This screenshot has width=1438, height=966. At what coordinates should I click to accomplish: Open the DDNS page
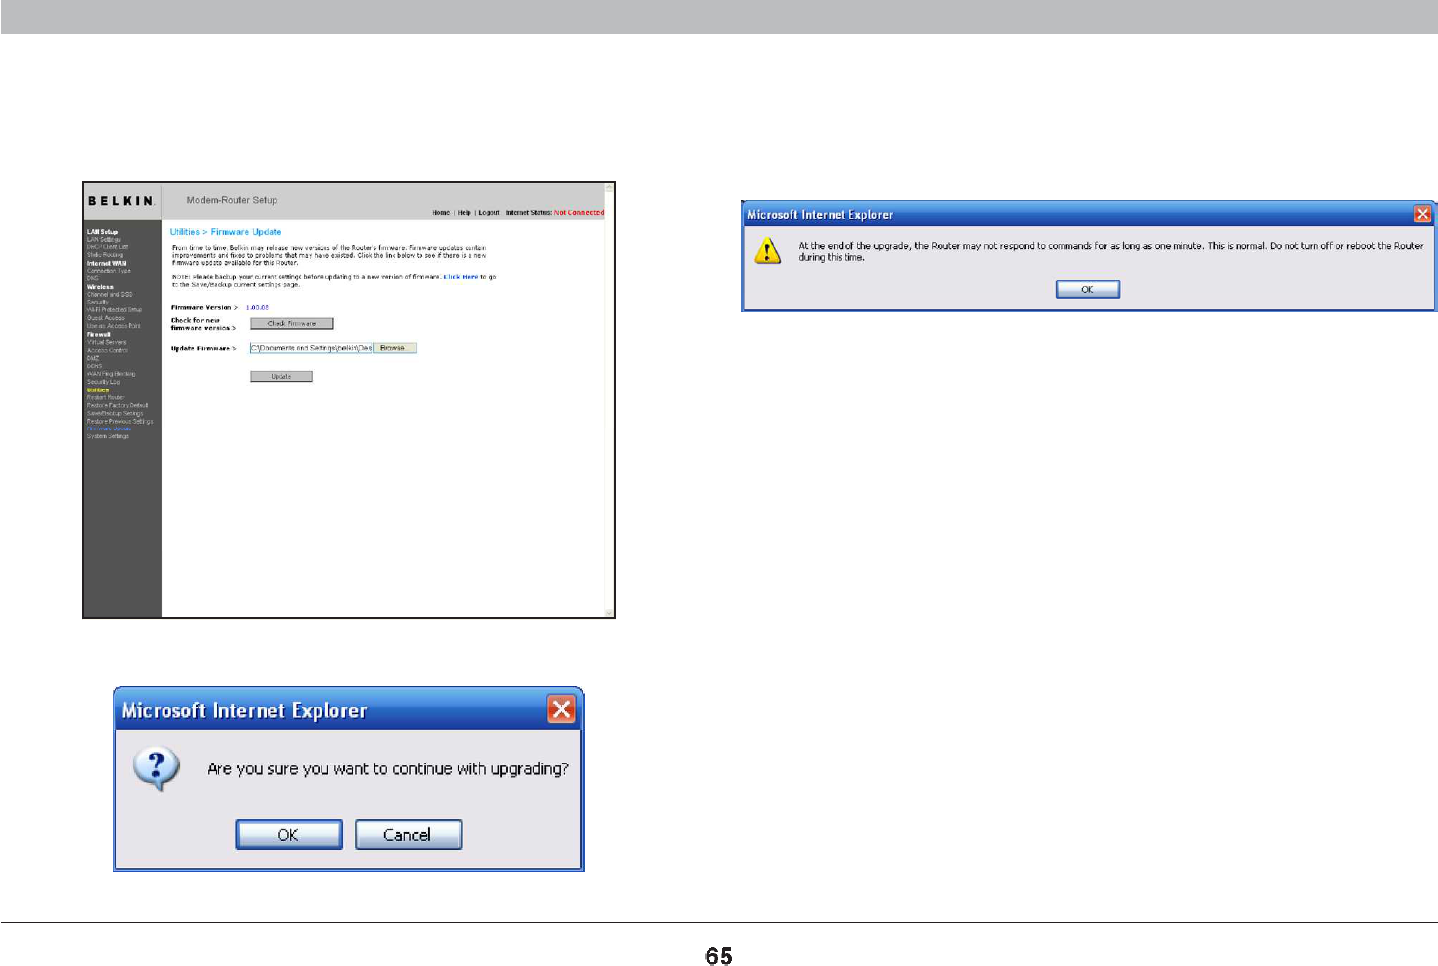[94, 366]
